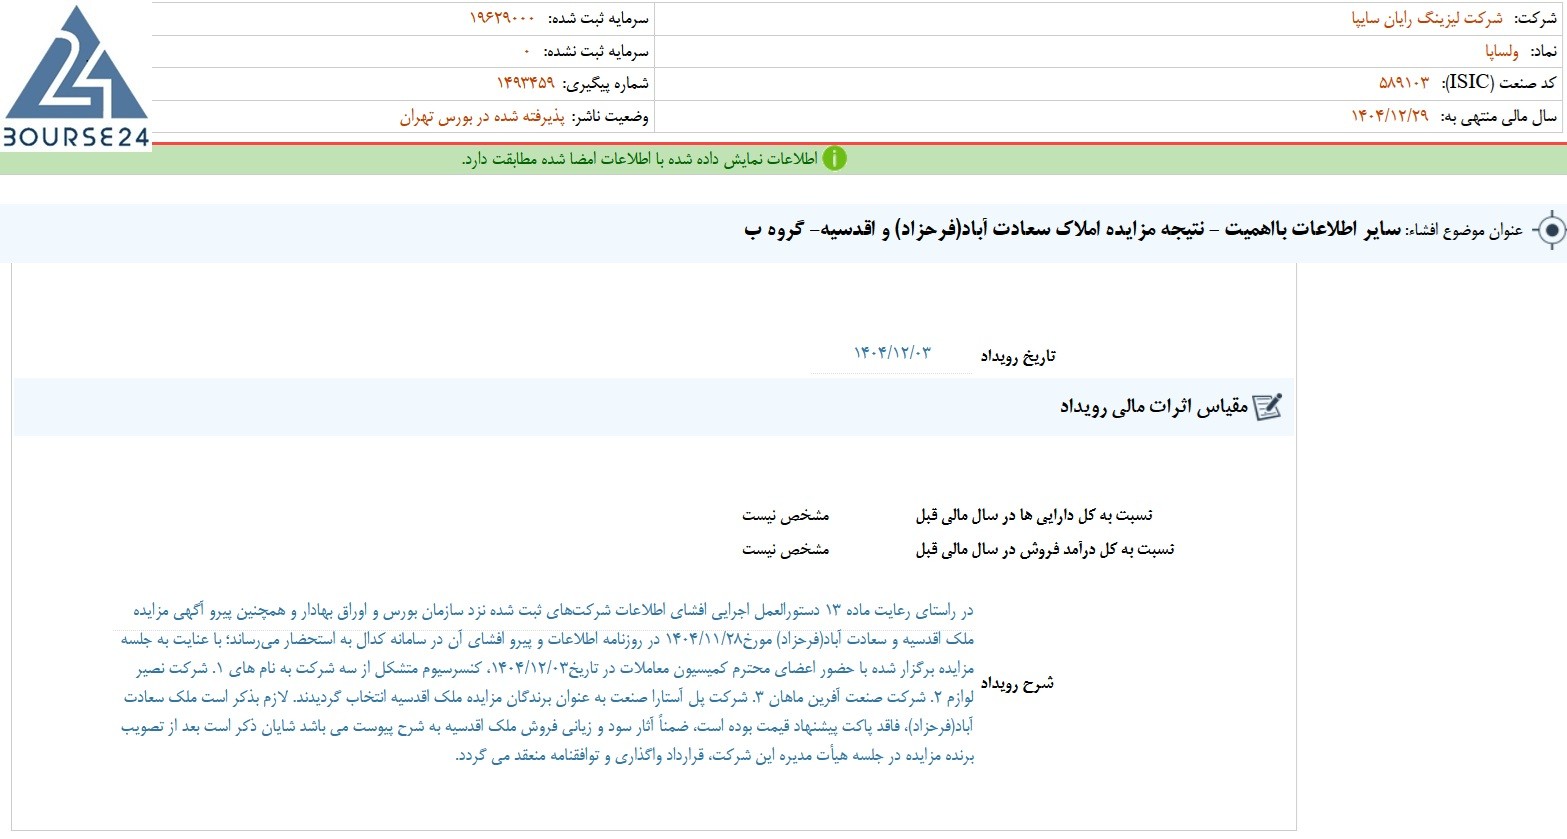The image size is (1567, 839).
Task: Select the ISIC industry code 589103
Action: (1404, 83)
